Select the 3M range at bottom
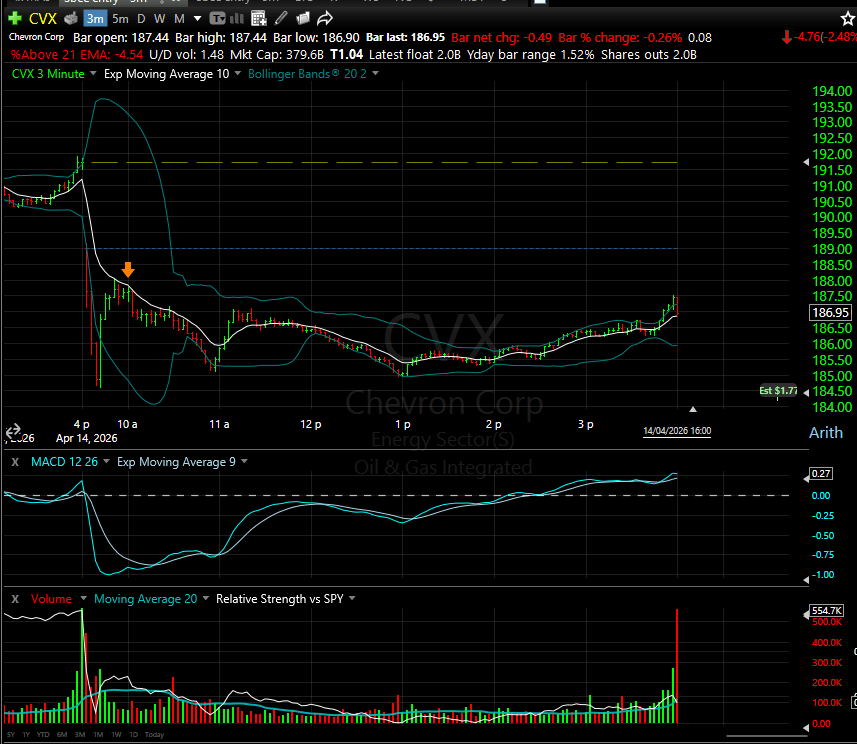The height and width of the screenshot is (744, 857). click(79, 735)
